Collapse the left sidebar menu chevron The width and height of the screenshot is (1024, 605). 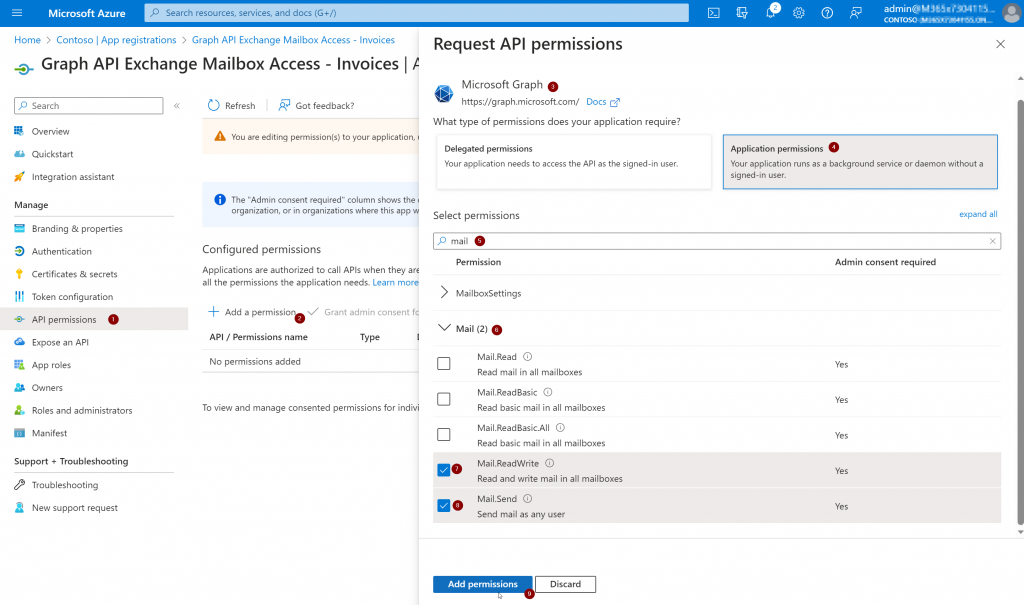(177, 106)
